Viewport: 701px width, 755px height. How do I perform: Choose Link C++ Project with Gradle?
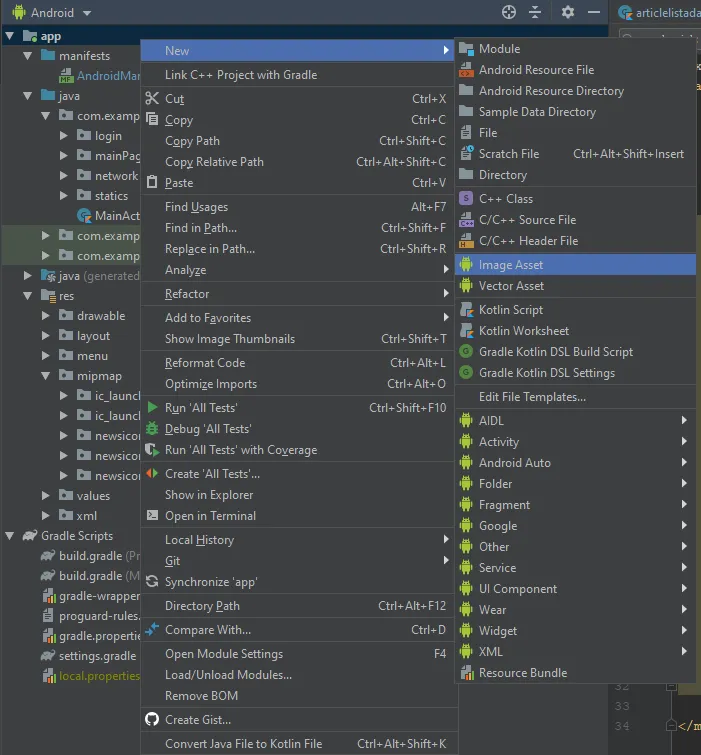click(299, 75)
